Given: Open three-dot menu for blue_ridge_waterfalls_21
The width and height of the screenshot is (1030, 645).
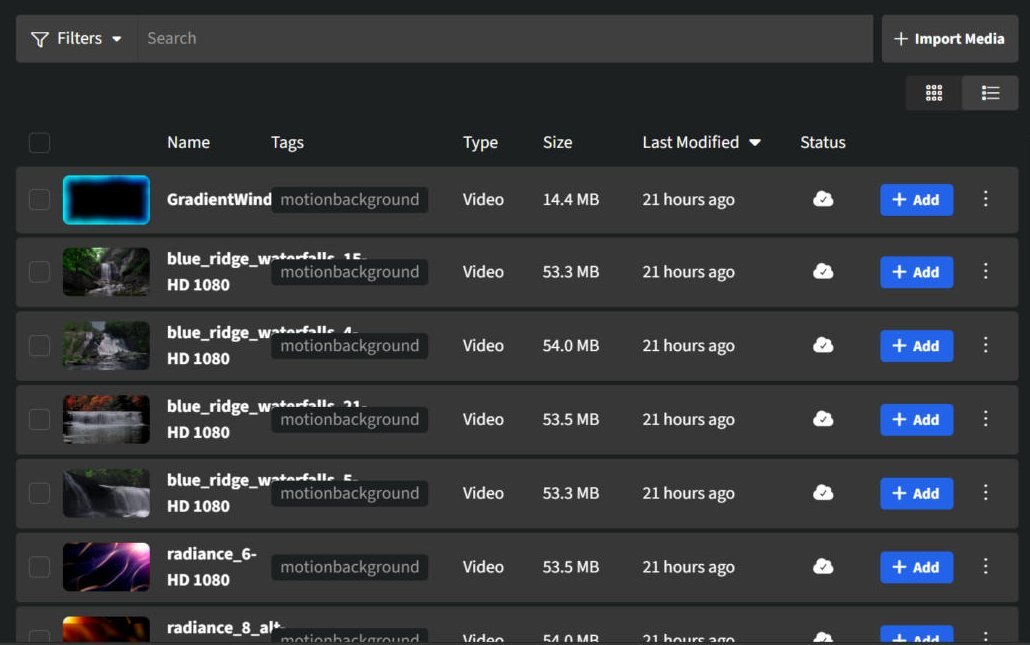Looking at the screenshot, I should coord(985,419).
